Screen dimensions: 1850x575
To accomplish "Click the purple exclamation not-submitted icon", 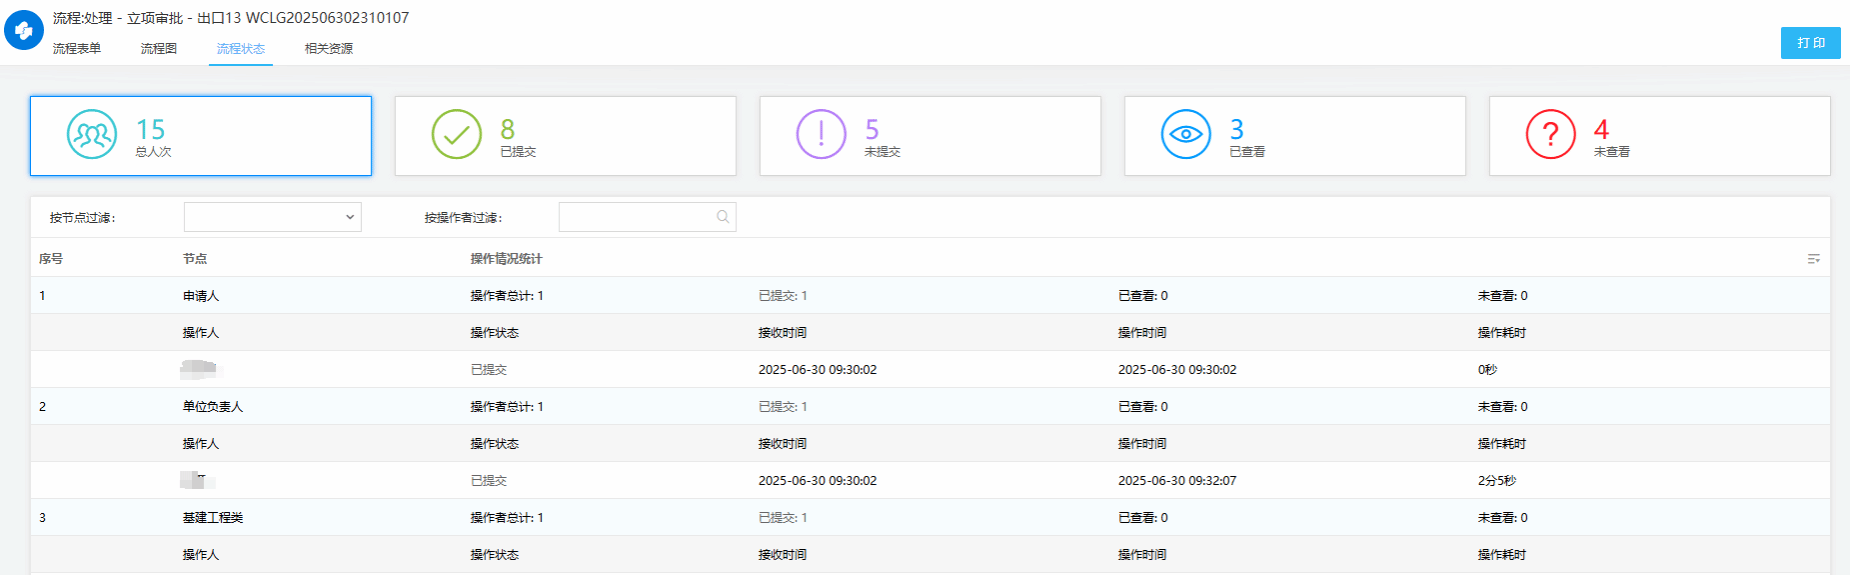I will pyautogui.click(x=821, y=134).
